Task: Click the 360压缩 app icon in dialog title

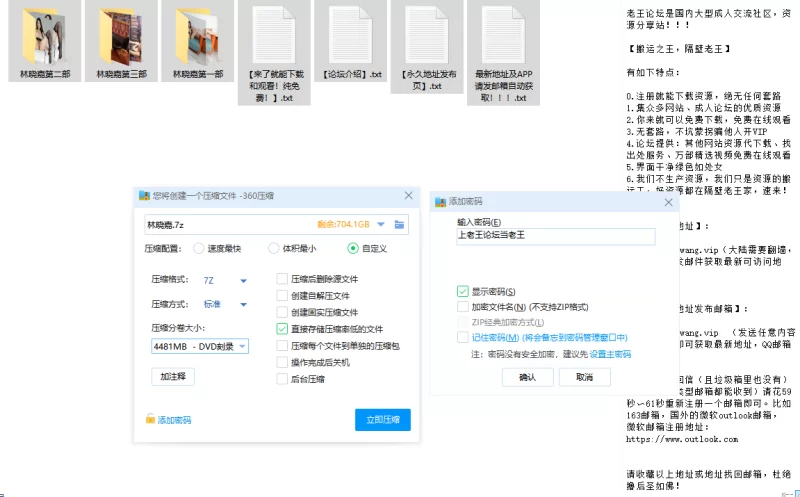Action: pos(144,195)
